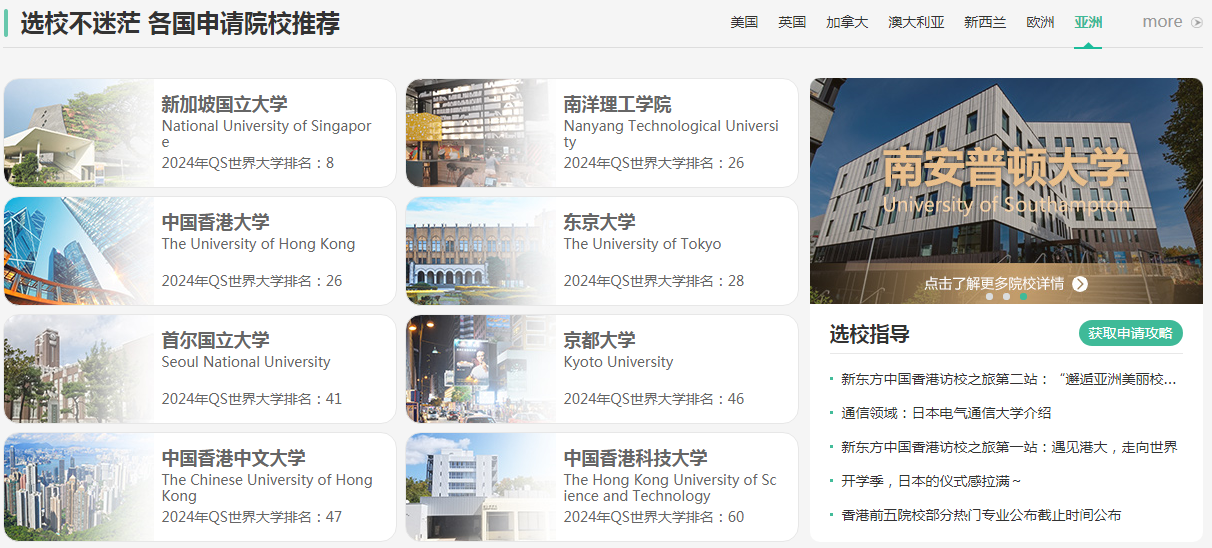Viewport: 1212px width, 548px height.
Task: Click the text 2024年QS世界大学排名：28
Action: pos(654,281)
